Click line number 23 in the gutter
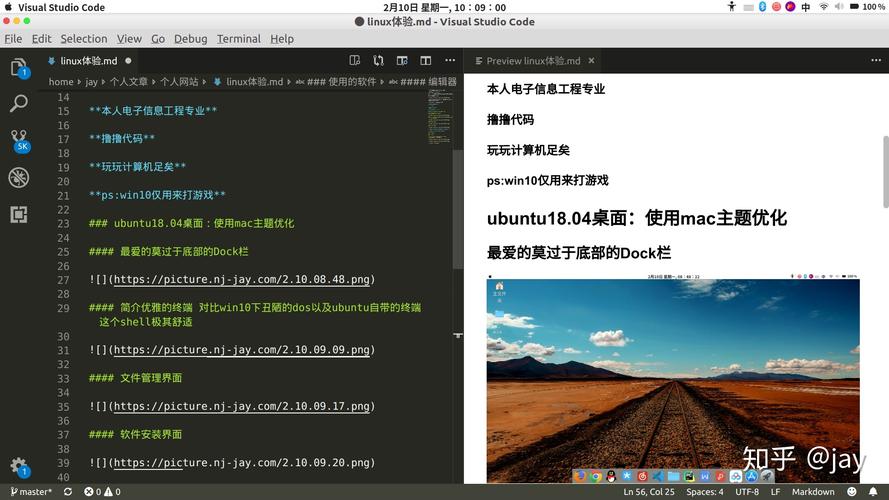Screen dimensions: 889x500 63,223
